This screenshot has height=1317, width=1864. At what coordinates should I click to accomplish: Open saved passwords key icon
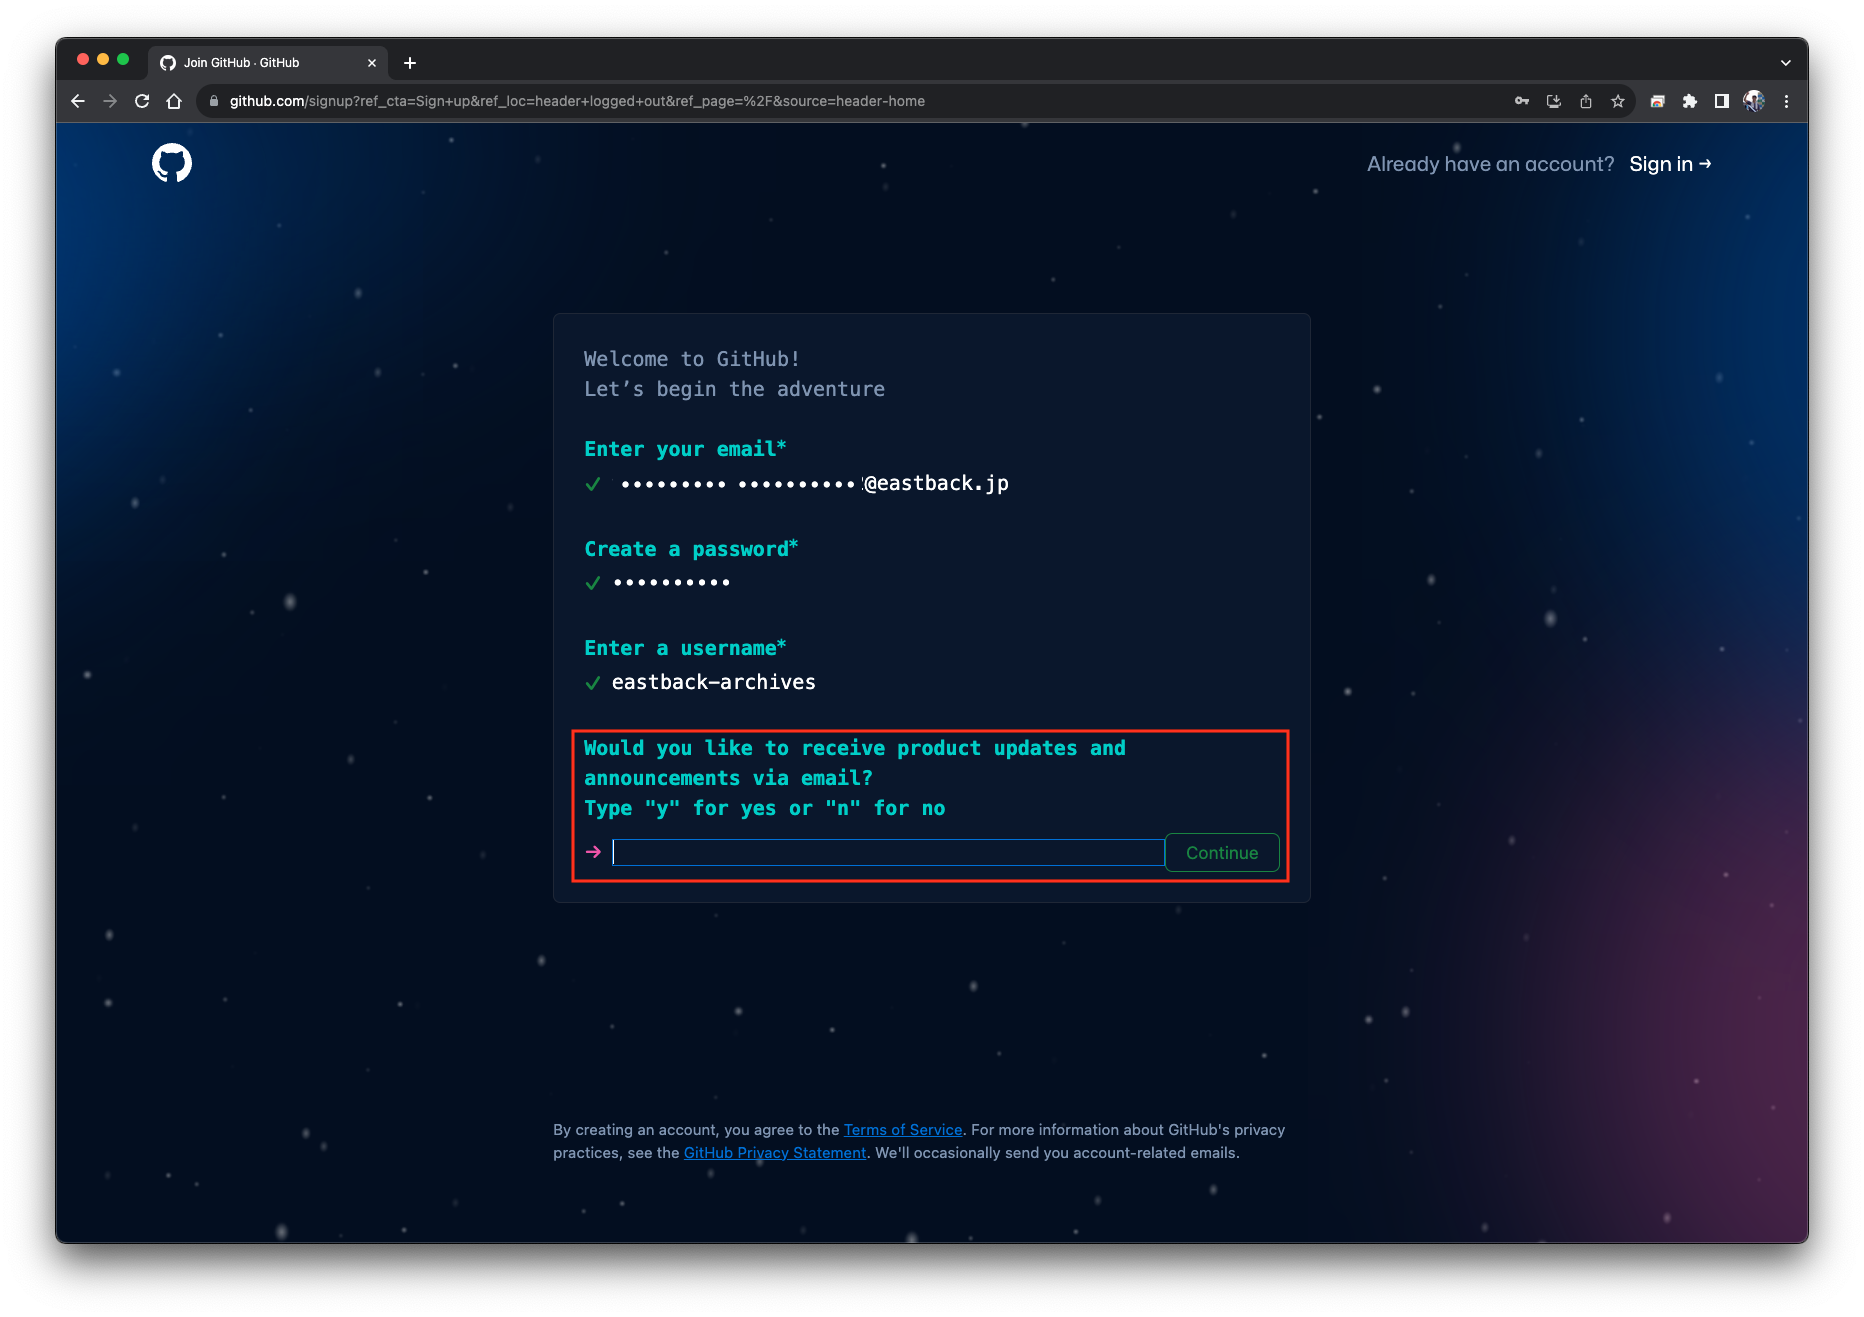click(1522, 101)
